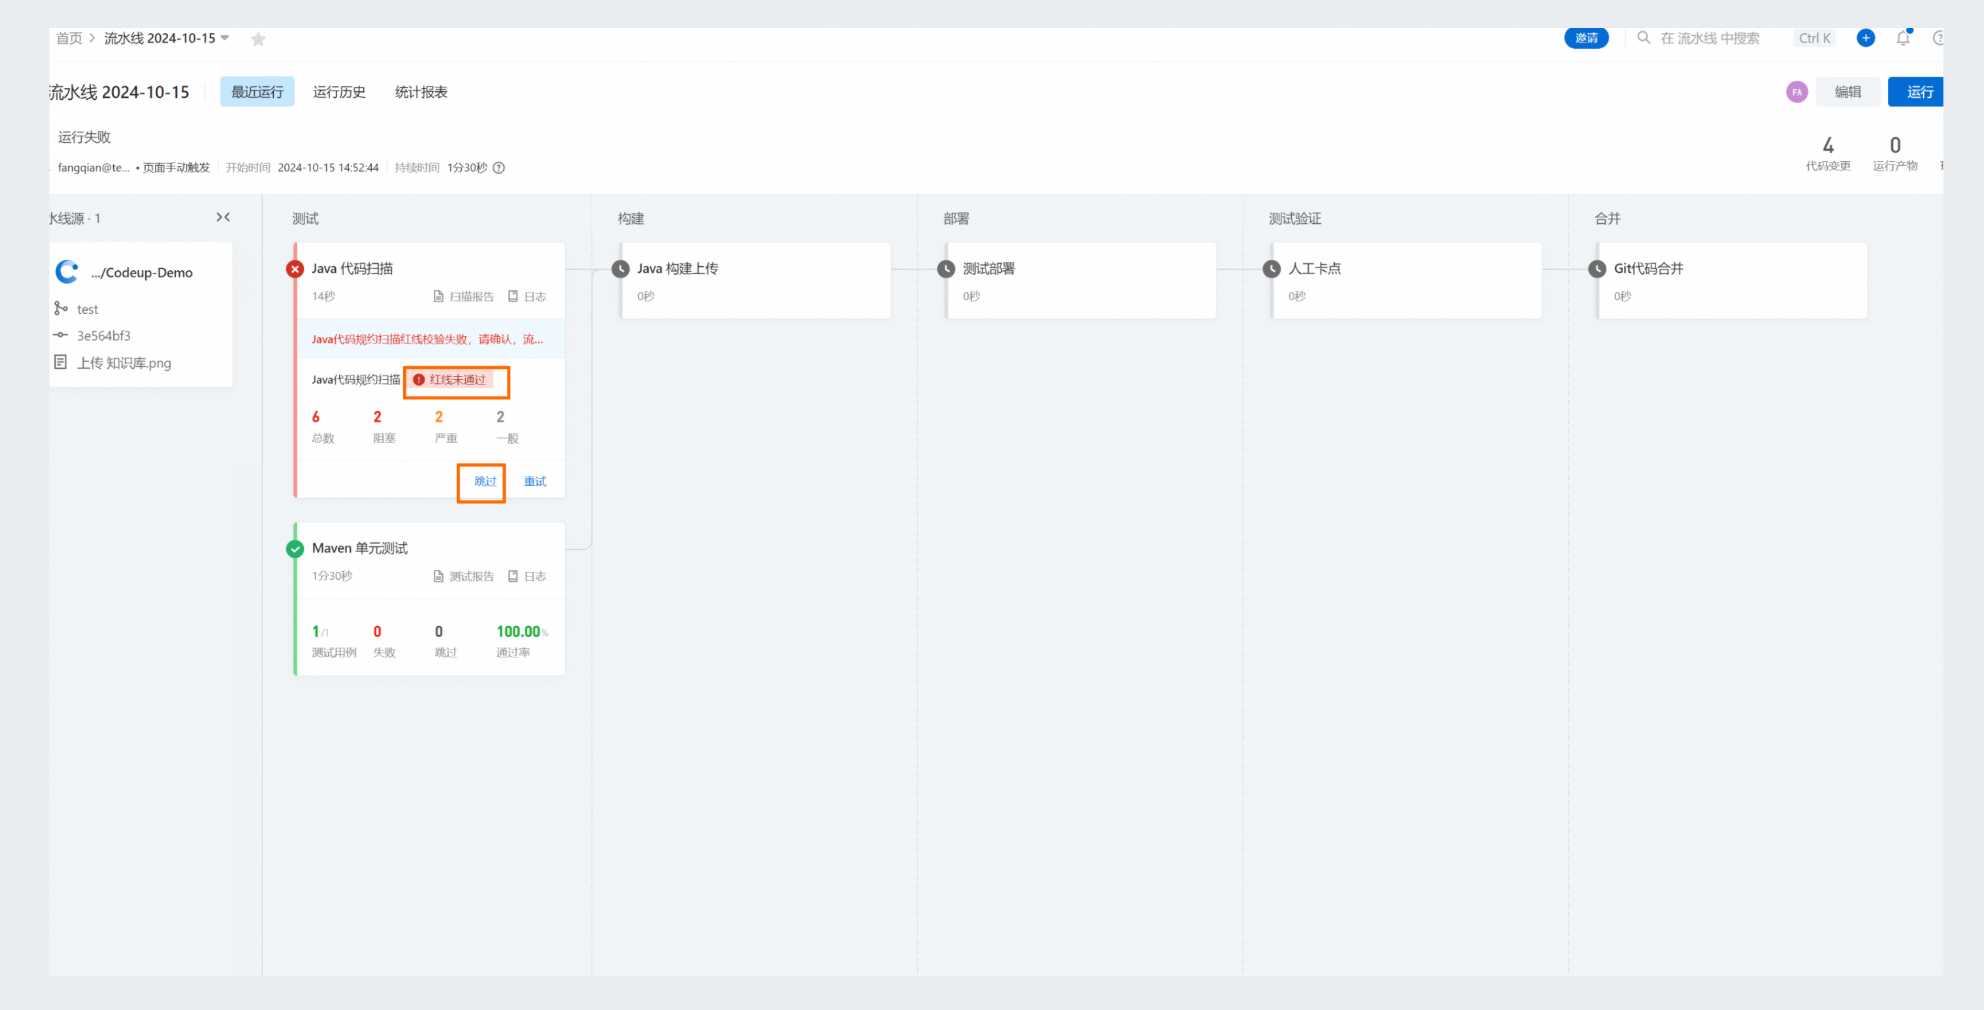Click total issue count 6 总数
Screen dimensions: 1984x1010
click(322, 427)
